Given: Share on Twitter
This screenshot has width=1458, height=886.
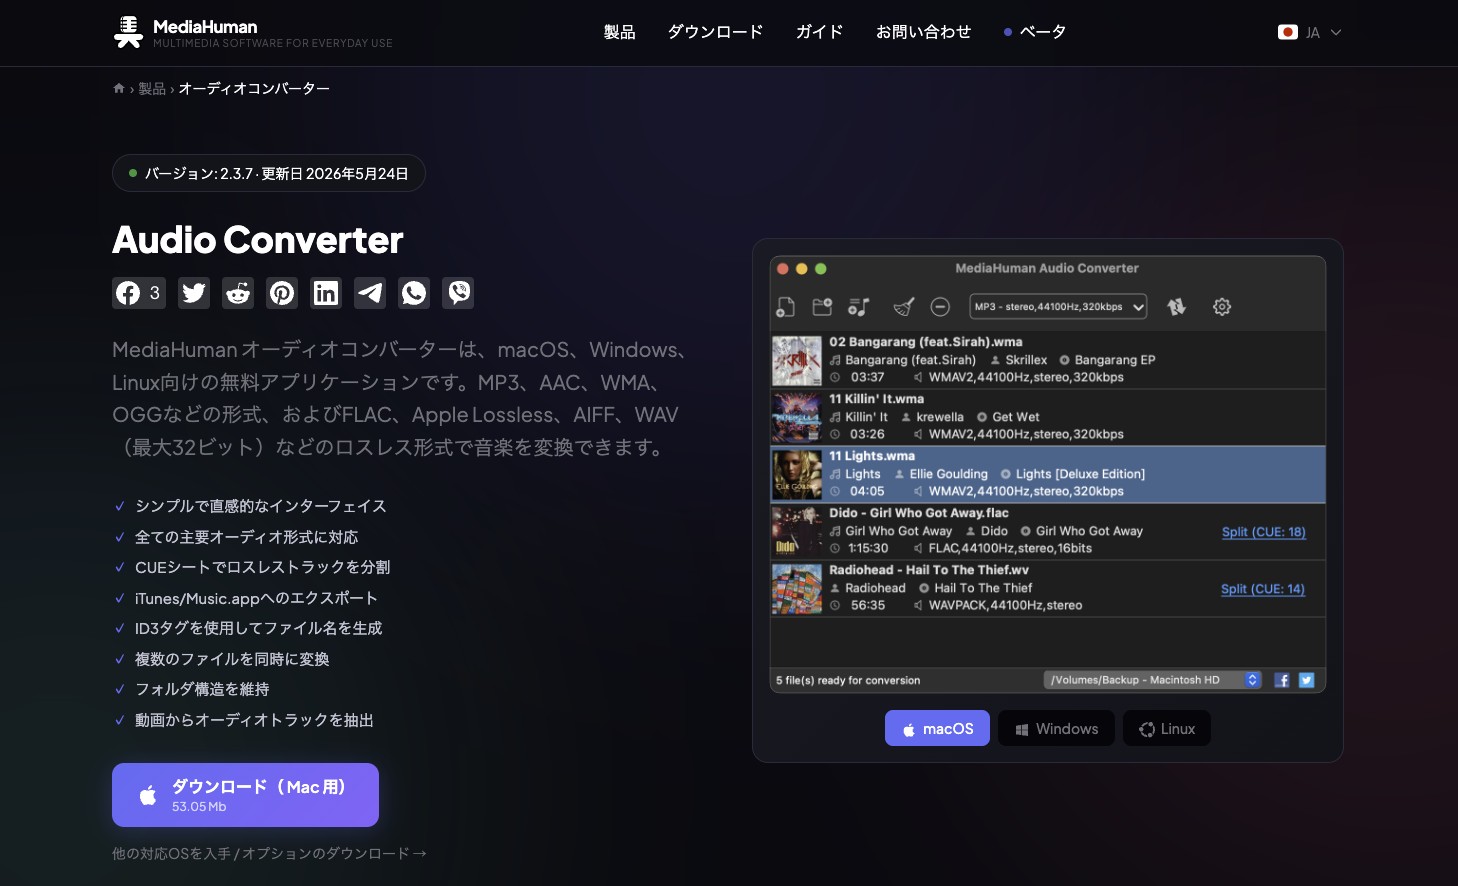Looking at the screenshot, I should (194, 292).
